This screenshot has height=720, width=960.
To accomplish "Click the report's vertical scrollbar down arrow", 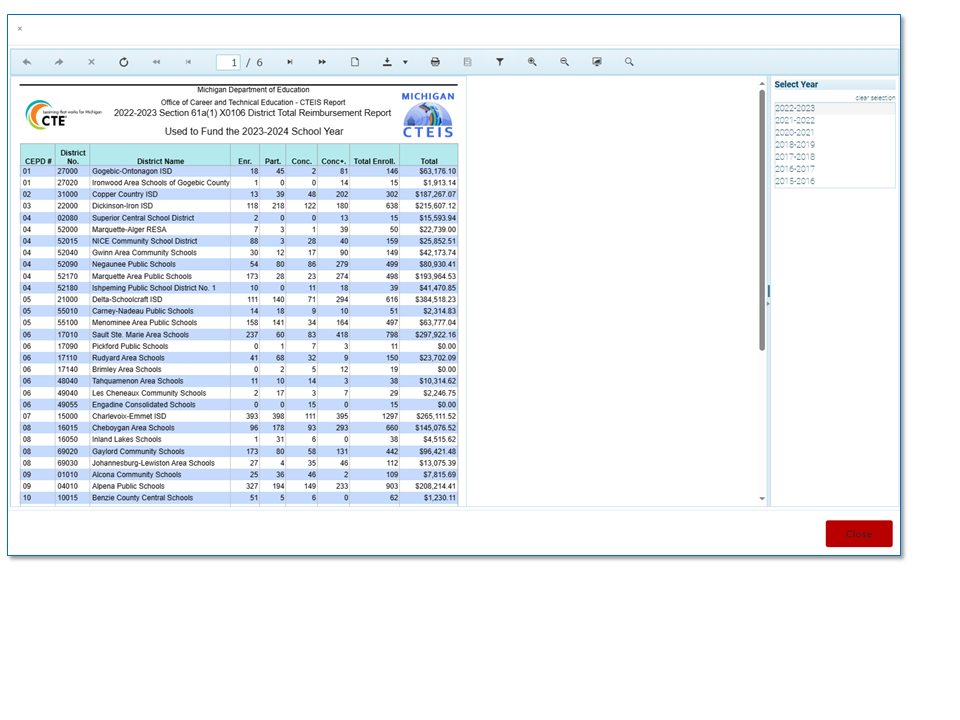I will 762,498.
